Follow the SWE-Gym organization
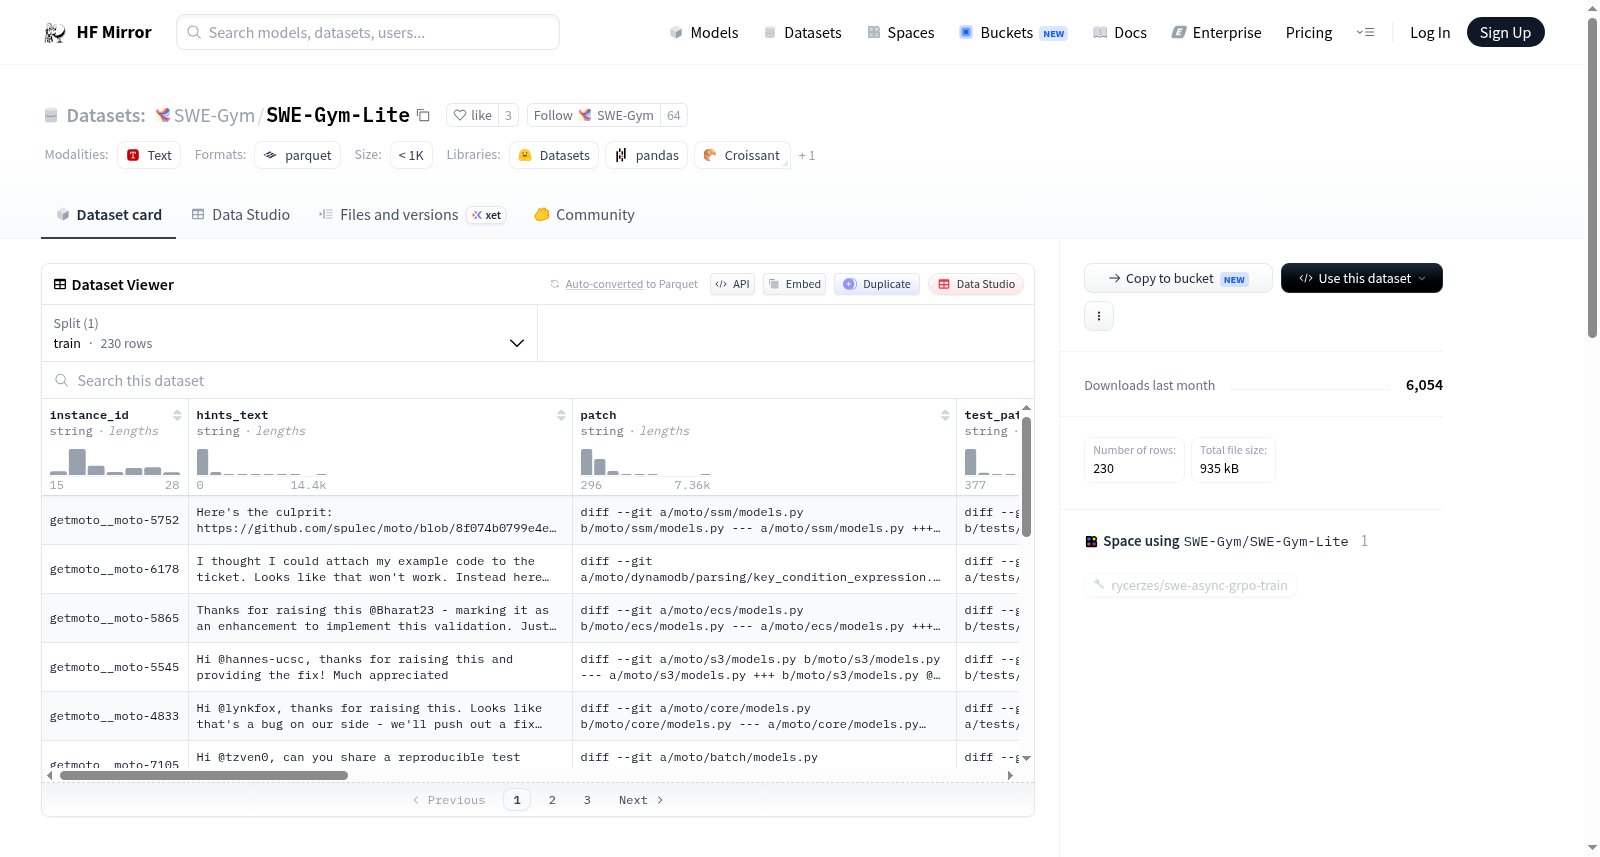The height and width of the screenshot is (857, 1600). tap(594, 115)
